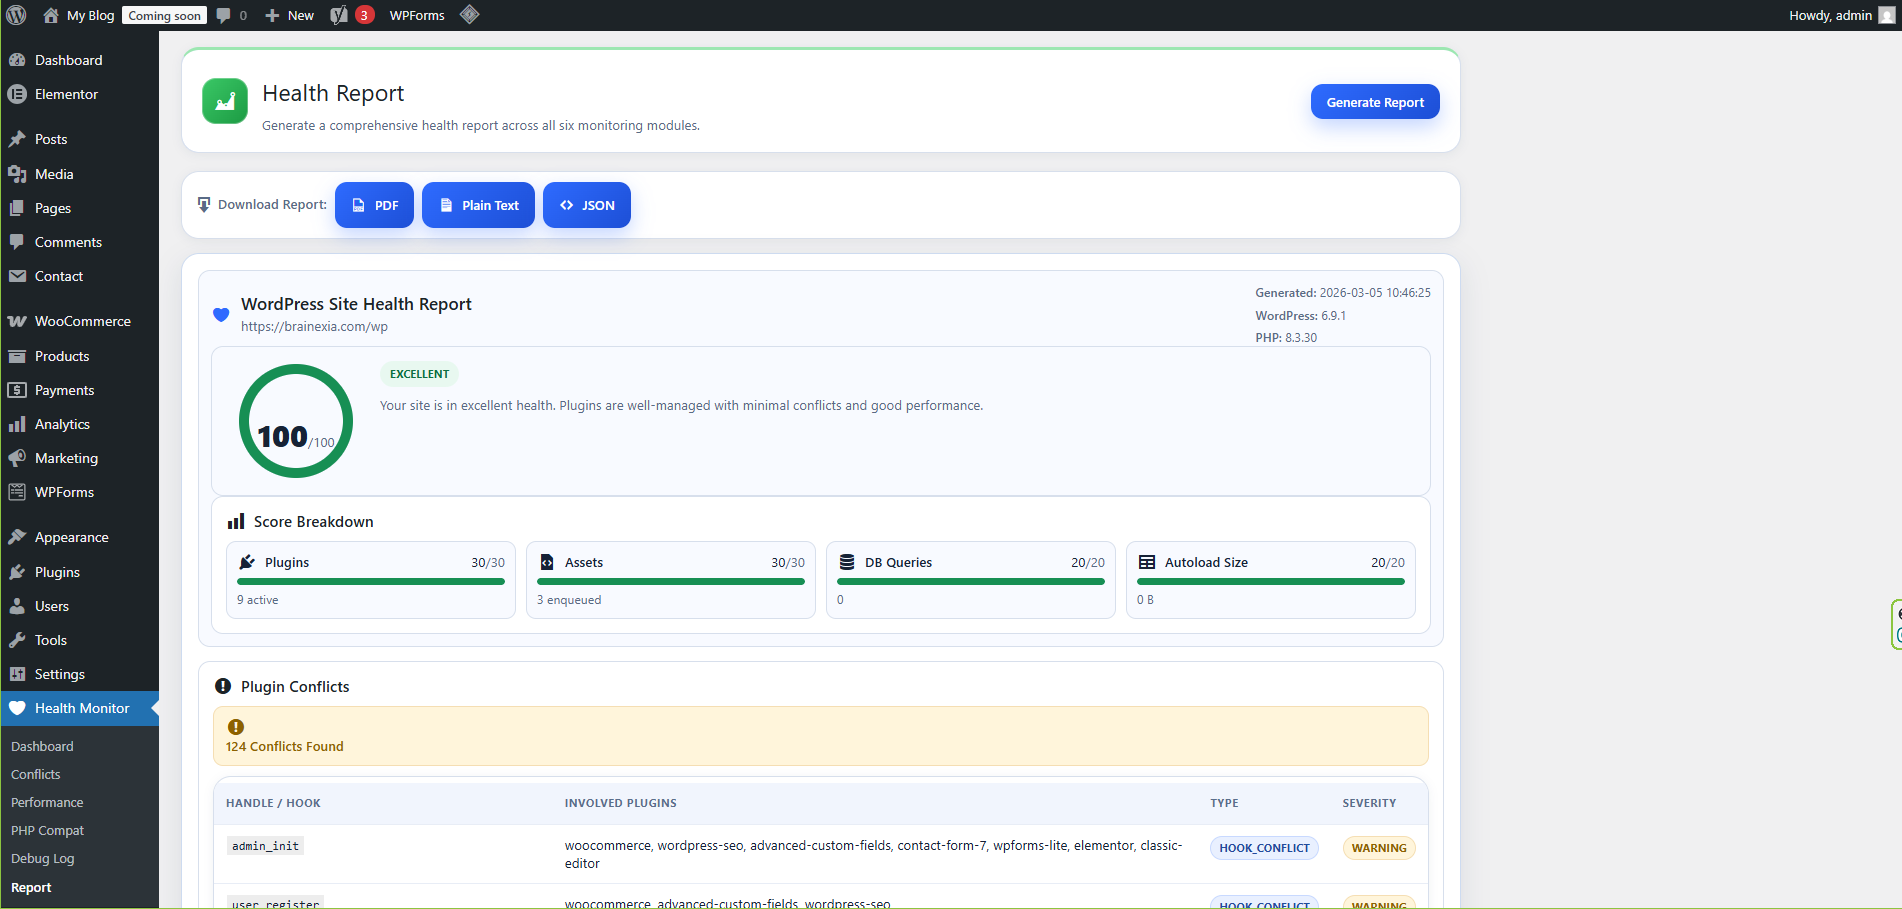Open comments via the speech bubble admin bar icon
This screenshot has width=1902, height=909.
pyautogui.click(x=224, y=15)
